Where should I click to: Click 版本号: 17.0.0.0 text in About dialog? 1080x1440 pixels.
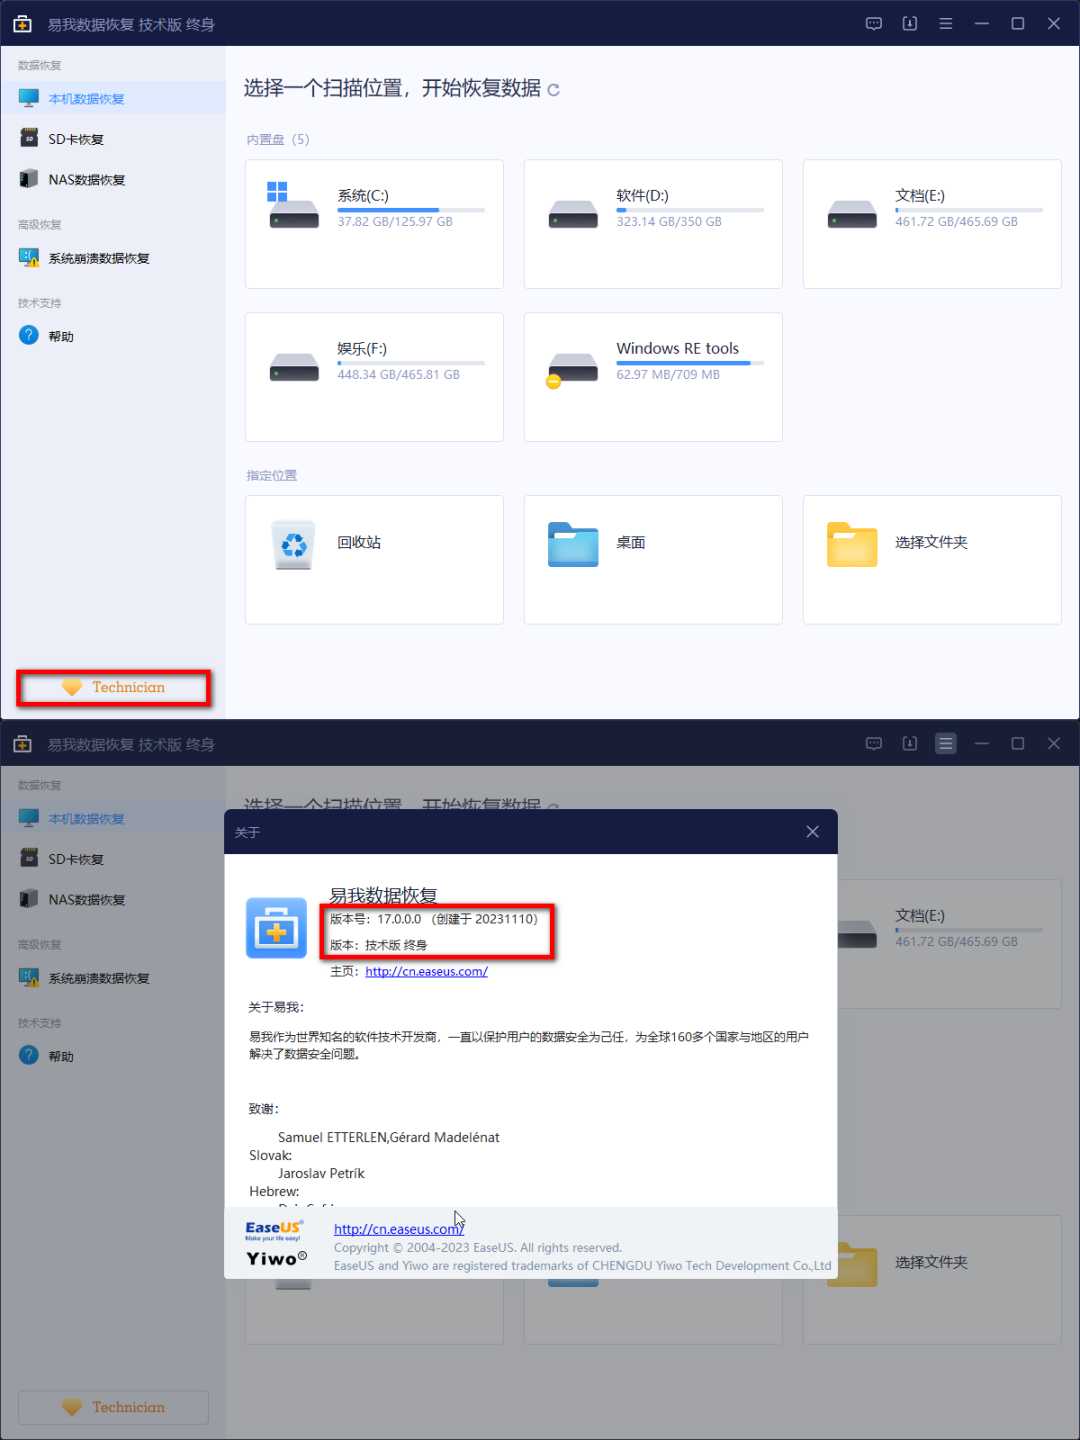(x=434, y=919)
